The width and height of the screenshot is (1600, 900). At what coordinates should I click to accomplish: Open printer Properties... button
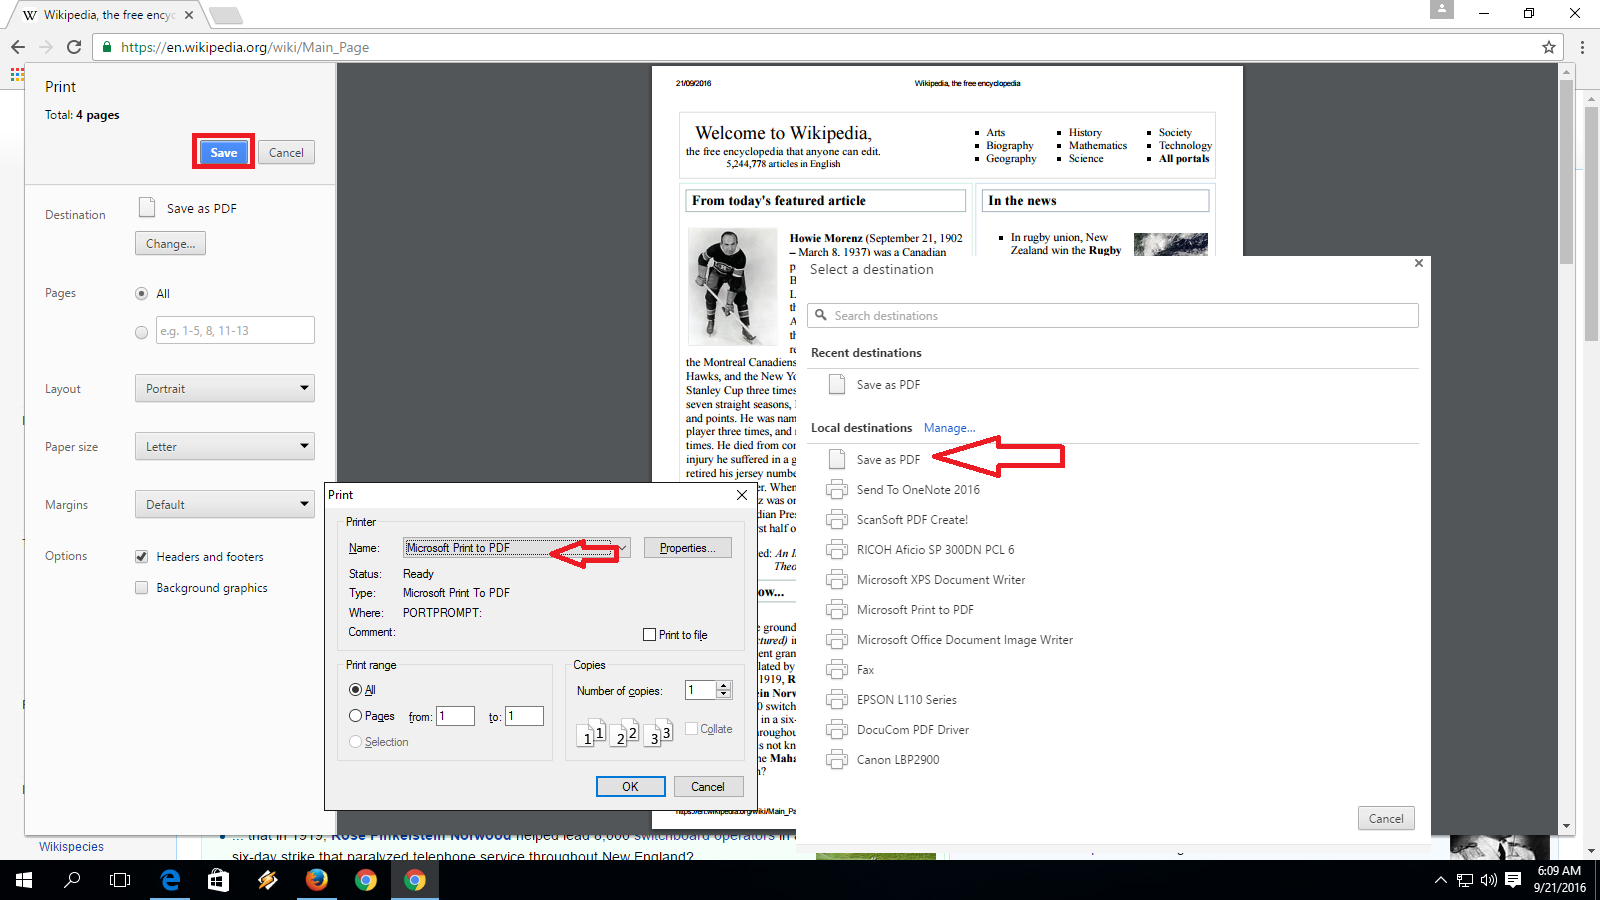[687, 548]
